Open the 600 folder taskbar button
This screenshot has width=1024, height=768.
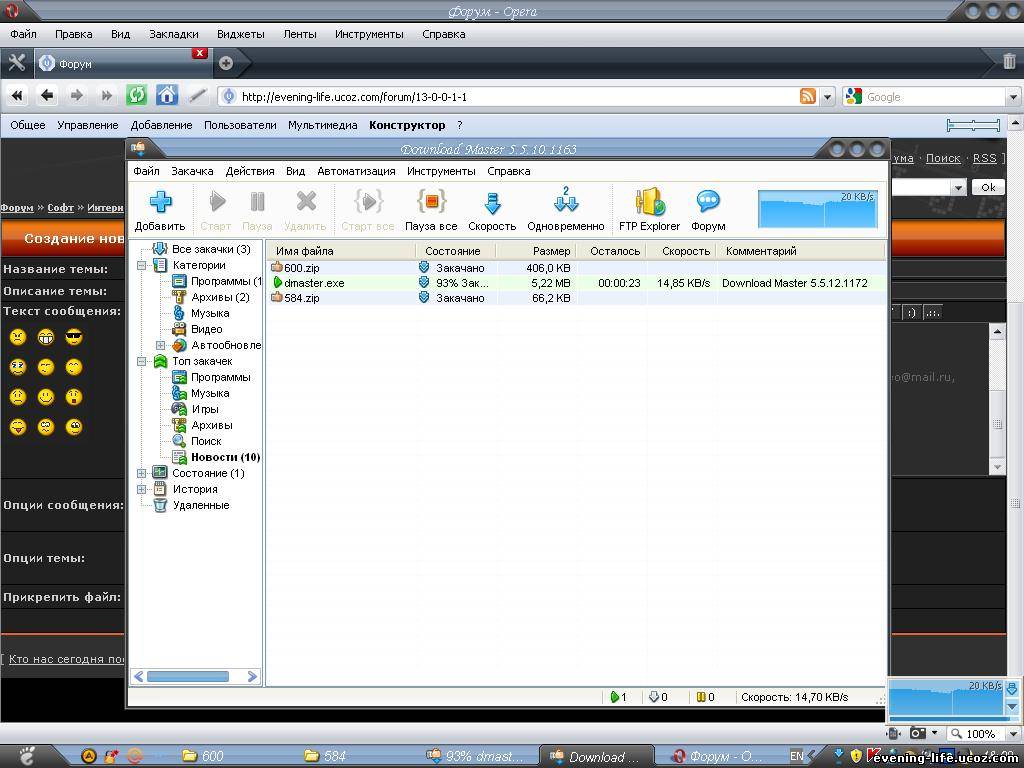point(202,756)
